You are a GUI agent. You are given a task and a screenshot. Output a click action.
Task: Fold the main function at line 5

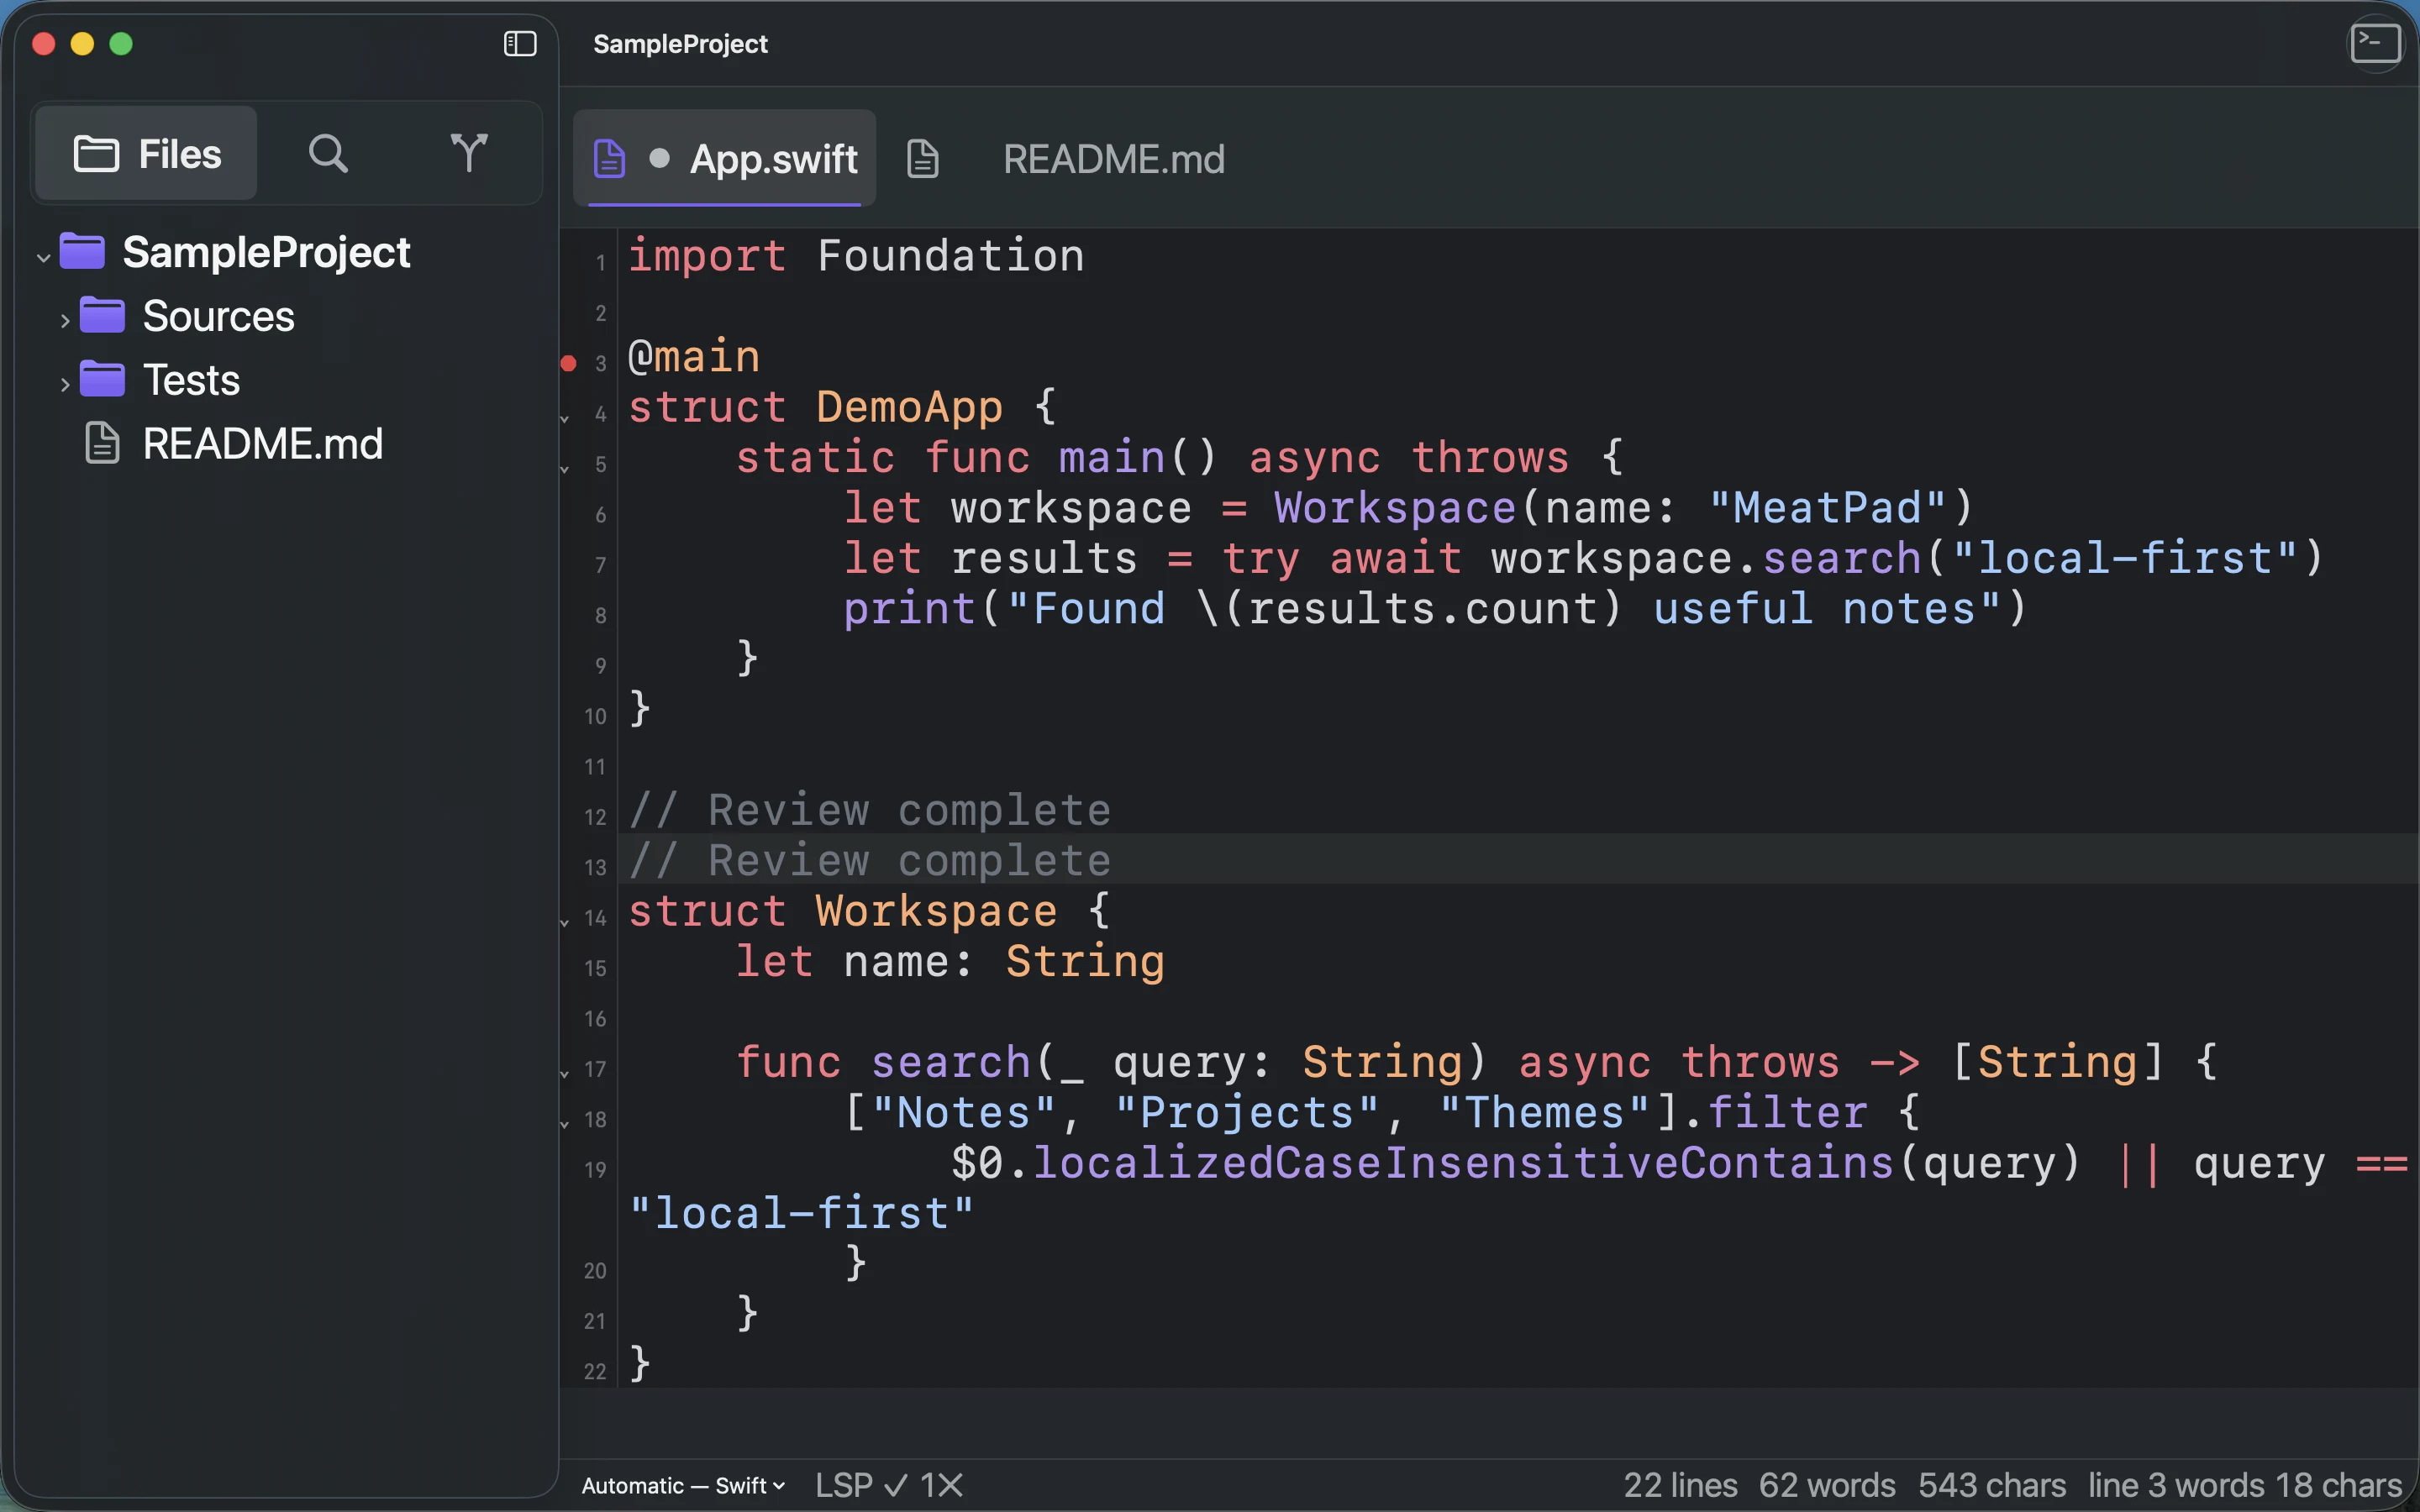[565, 469]
